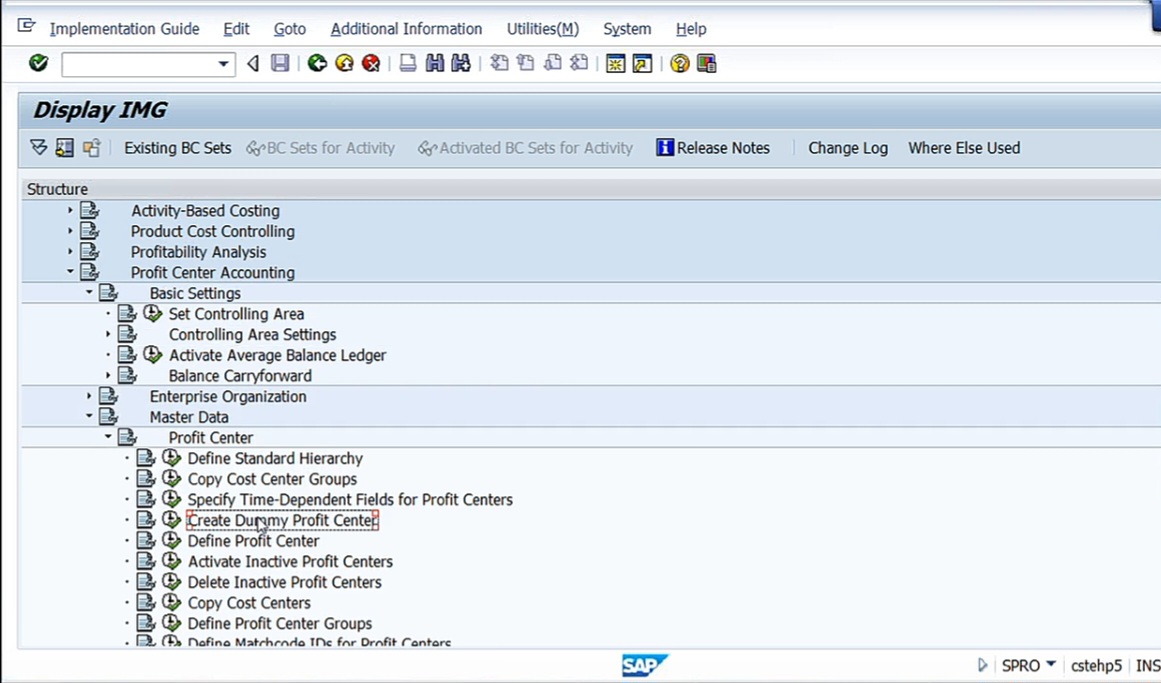Open the Change Log button

point(848,148)
